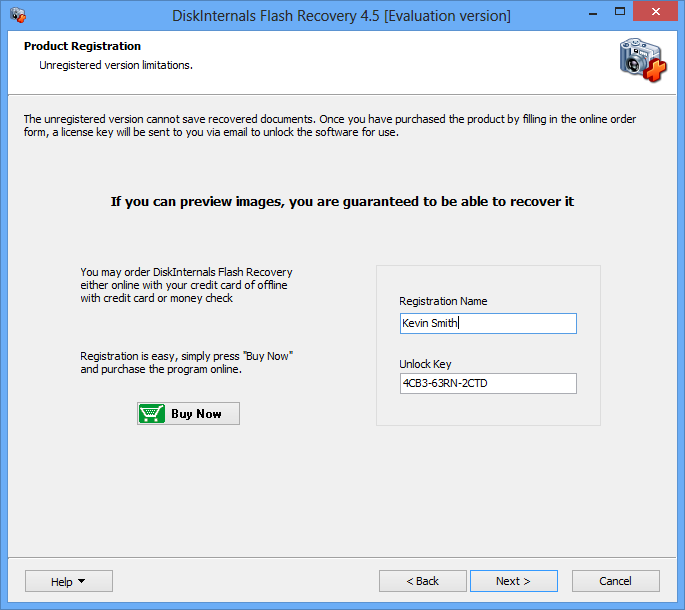This screenshot has height=610, width=685.
Task: Click the 'You may order DiskInternals Flash Recovery' paragraph
Action: pos(186,285)
